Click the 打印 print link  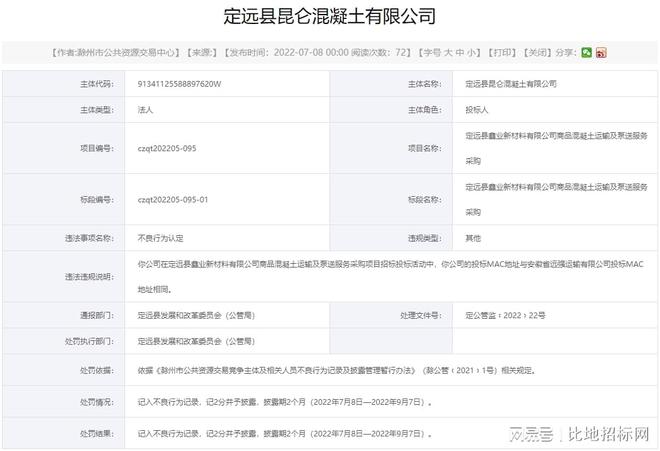pos(502,53)
